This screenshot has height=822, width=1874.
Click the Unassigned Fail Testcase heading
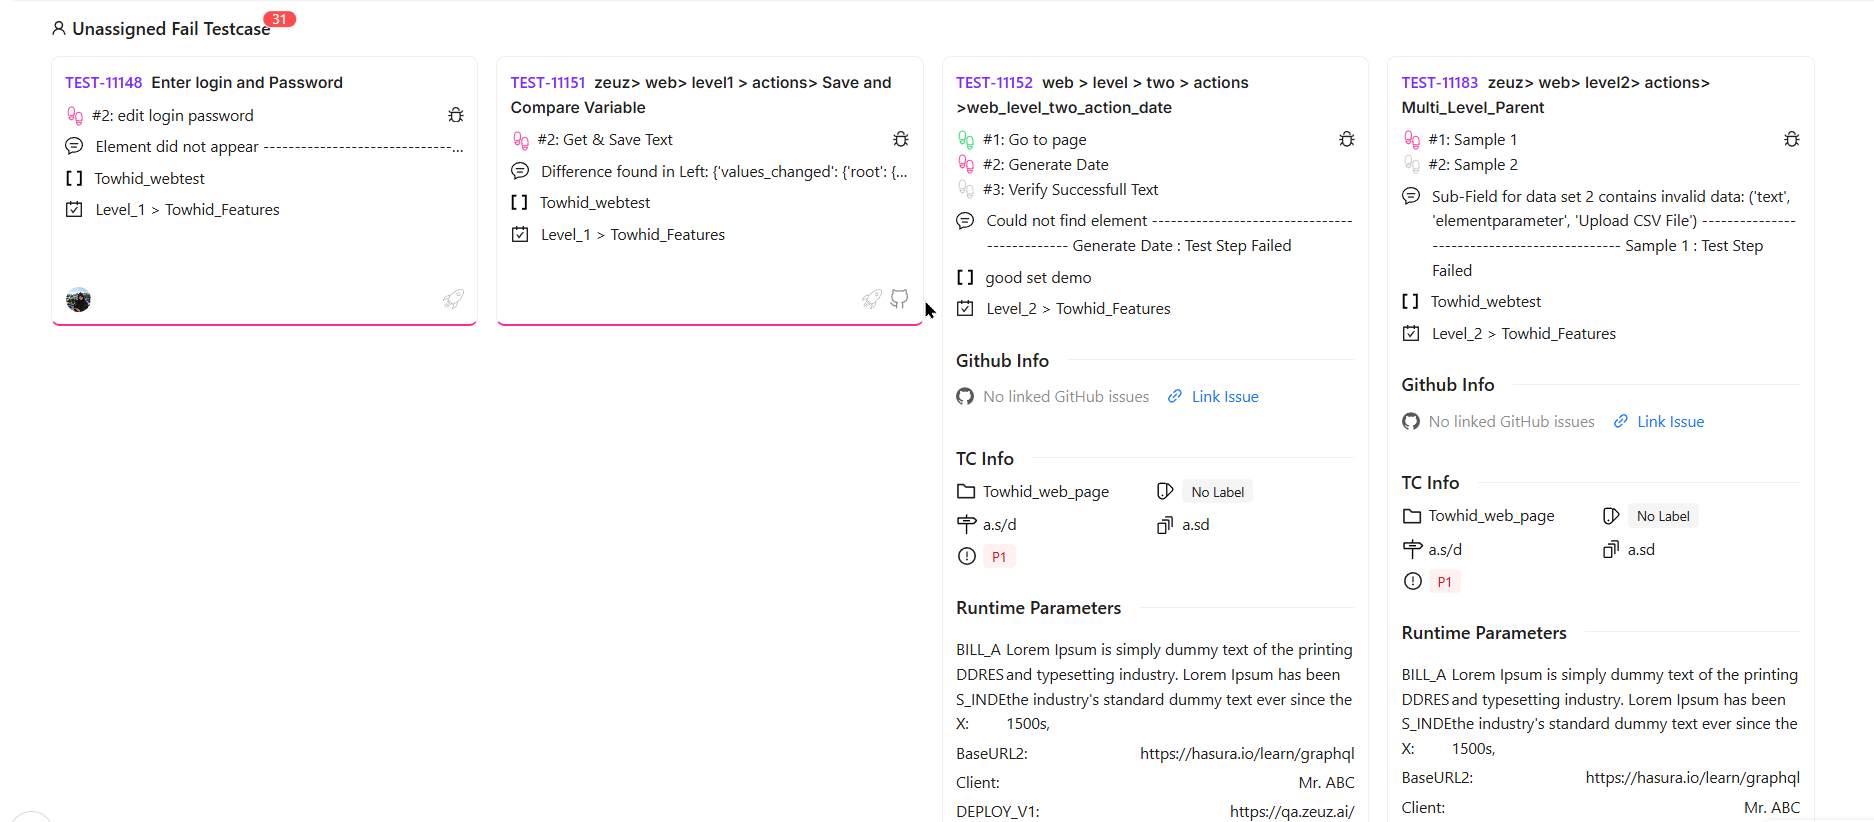coord(171,29)
